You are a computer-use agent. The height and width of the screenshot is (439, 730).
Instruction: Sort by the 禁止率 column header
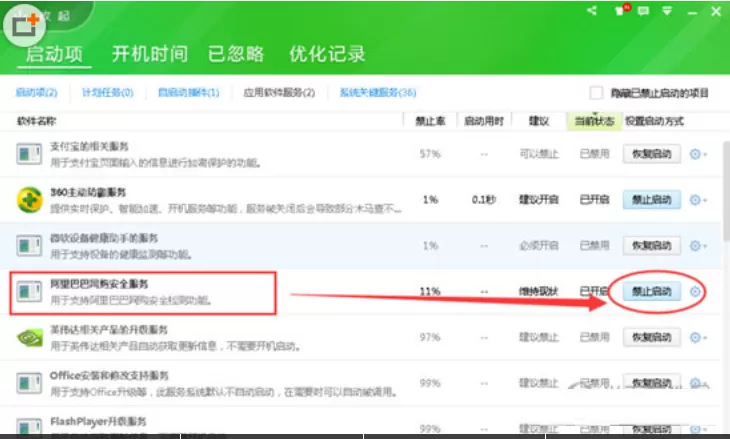[430, 121]
